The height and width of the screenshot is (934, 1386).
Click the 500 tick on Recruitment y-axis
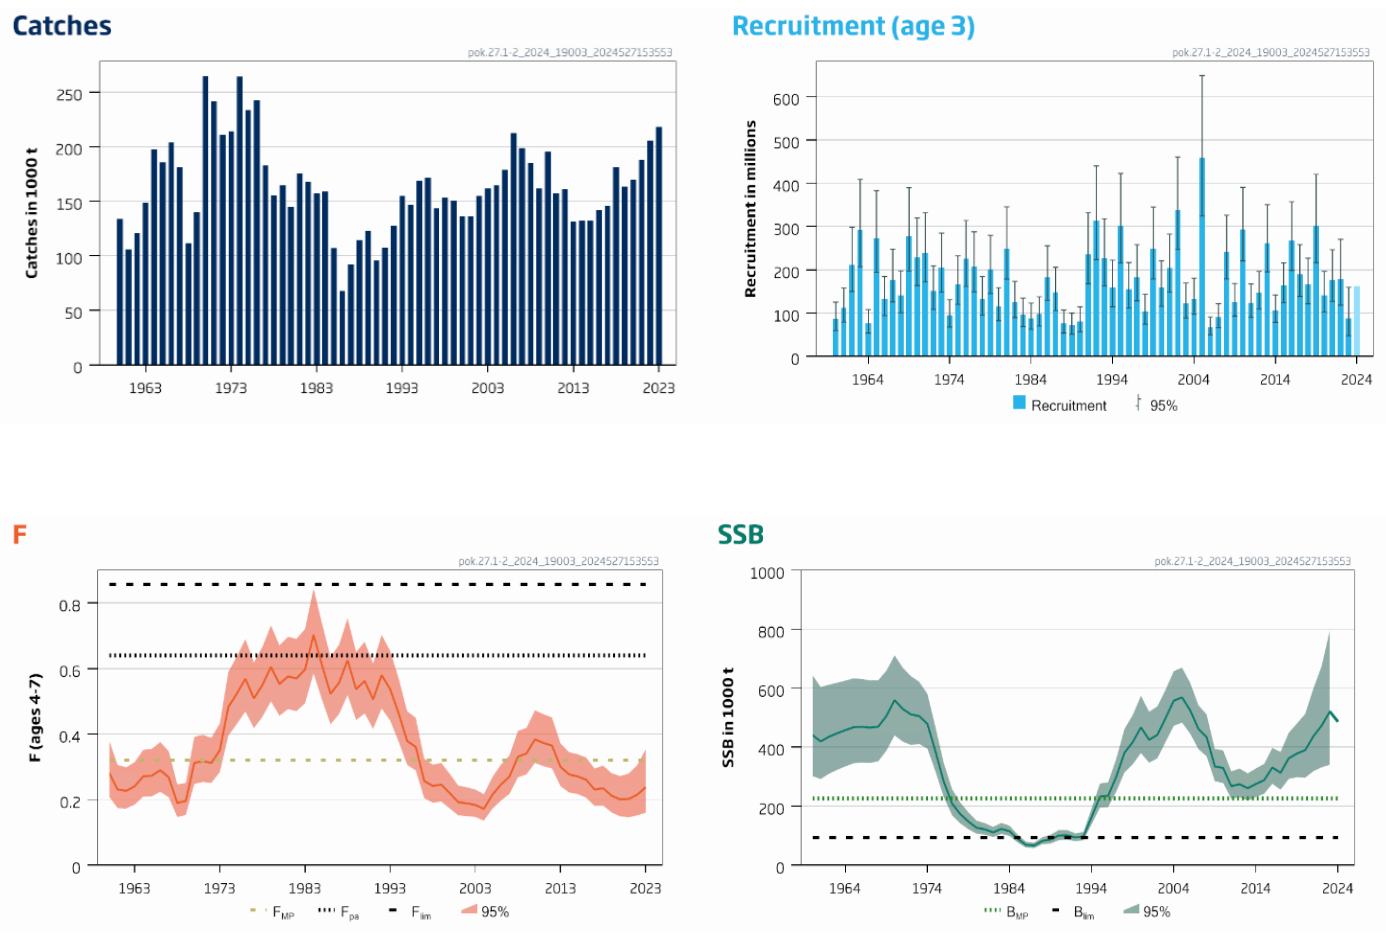[786, 143]
